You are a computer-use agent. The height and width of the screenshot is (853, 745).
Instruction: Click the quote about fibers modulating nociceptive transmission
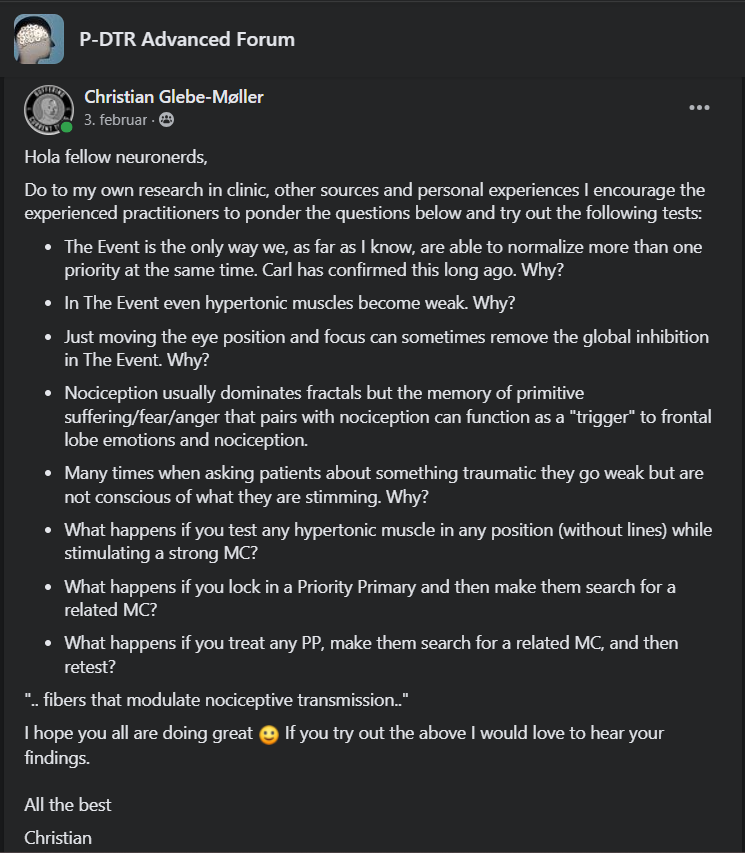(x=218, y=700)
